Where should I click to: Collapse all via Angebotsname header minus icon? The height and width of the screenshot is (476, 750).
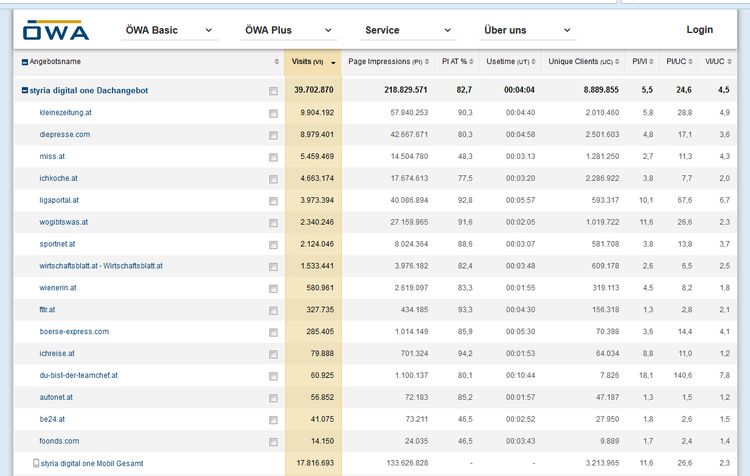click(25, 62)
